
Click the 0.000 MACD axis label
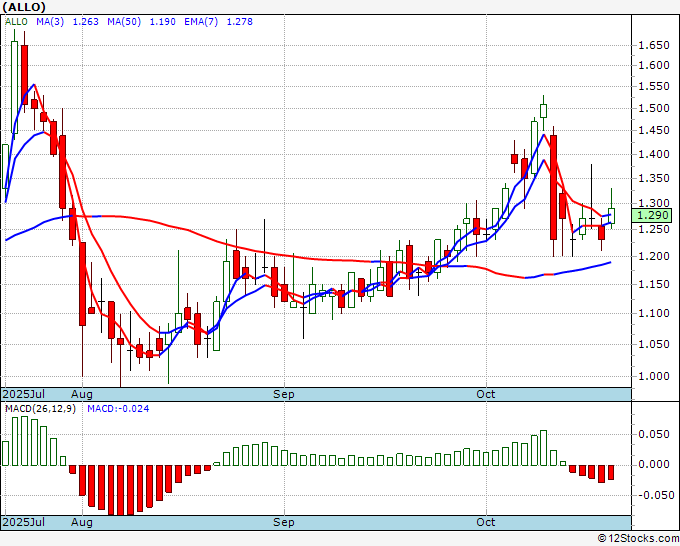point(654,464)
